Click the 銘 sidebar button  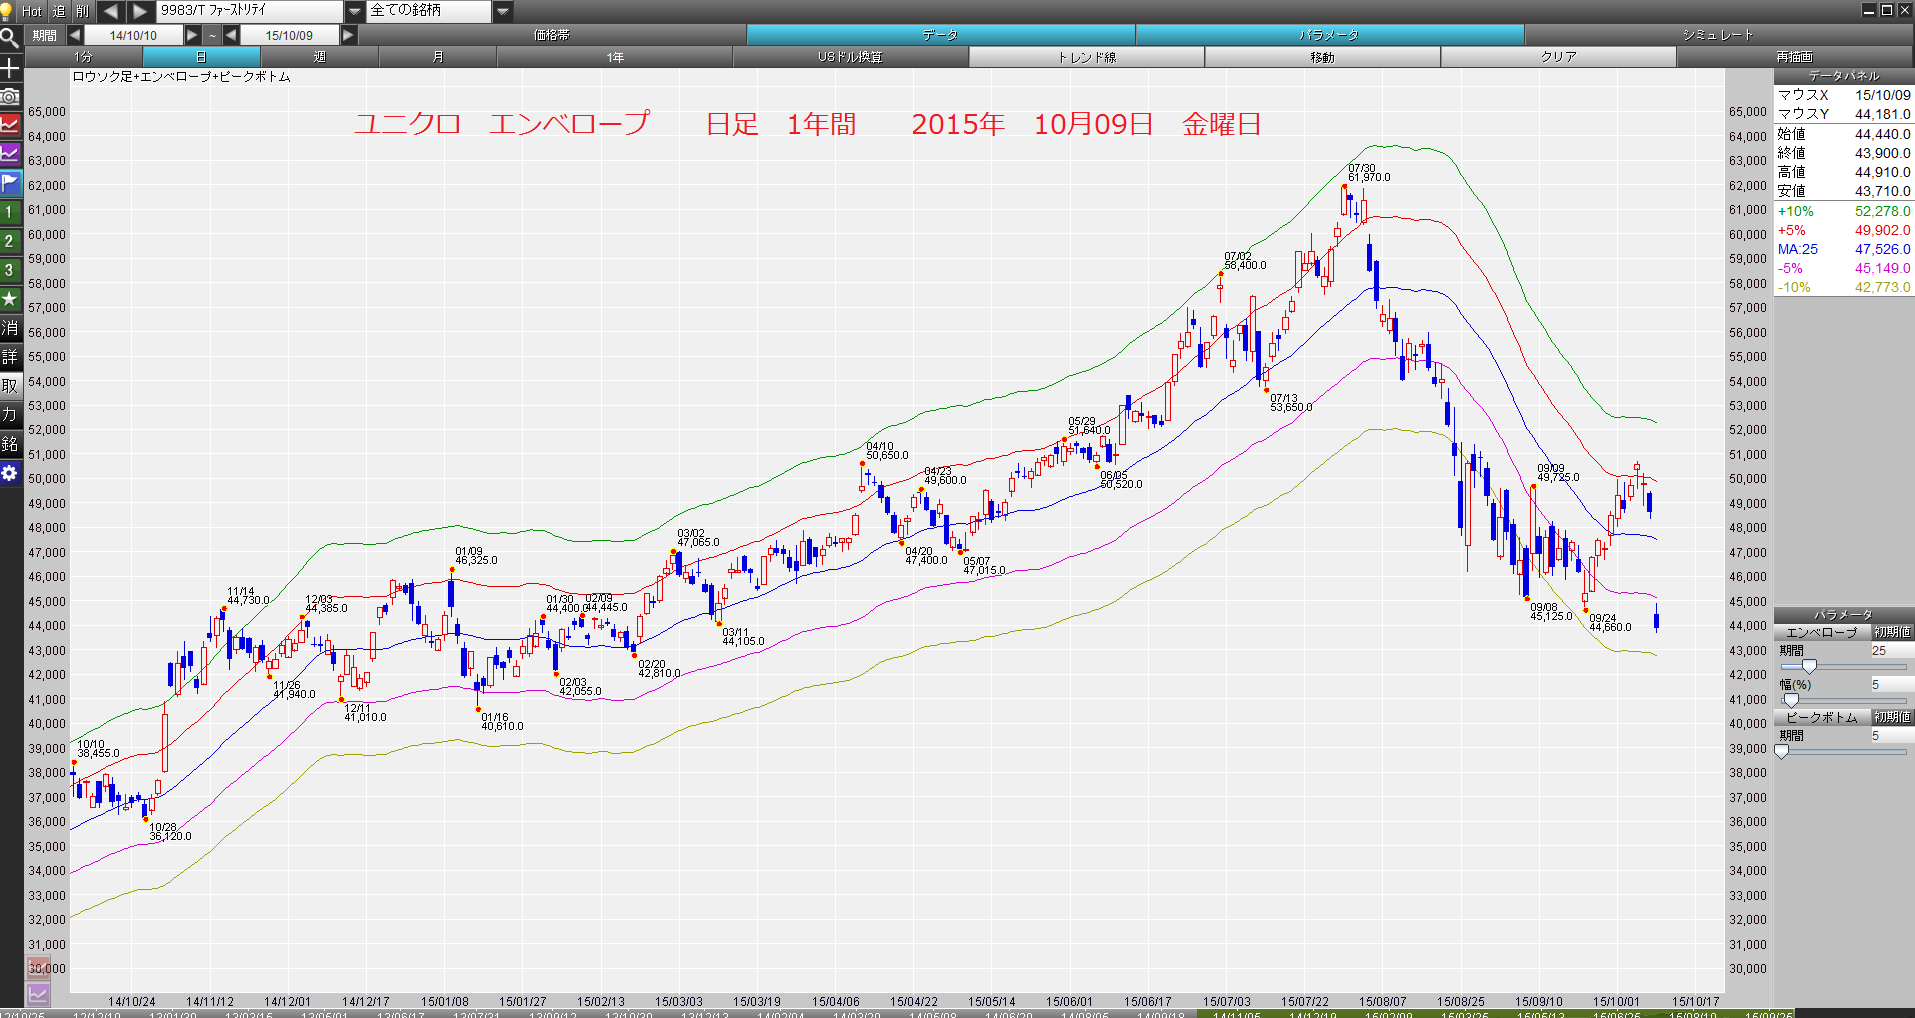(10, 444)
